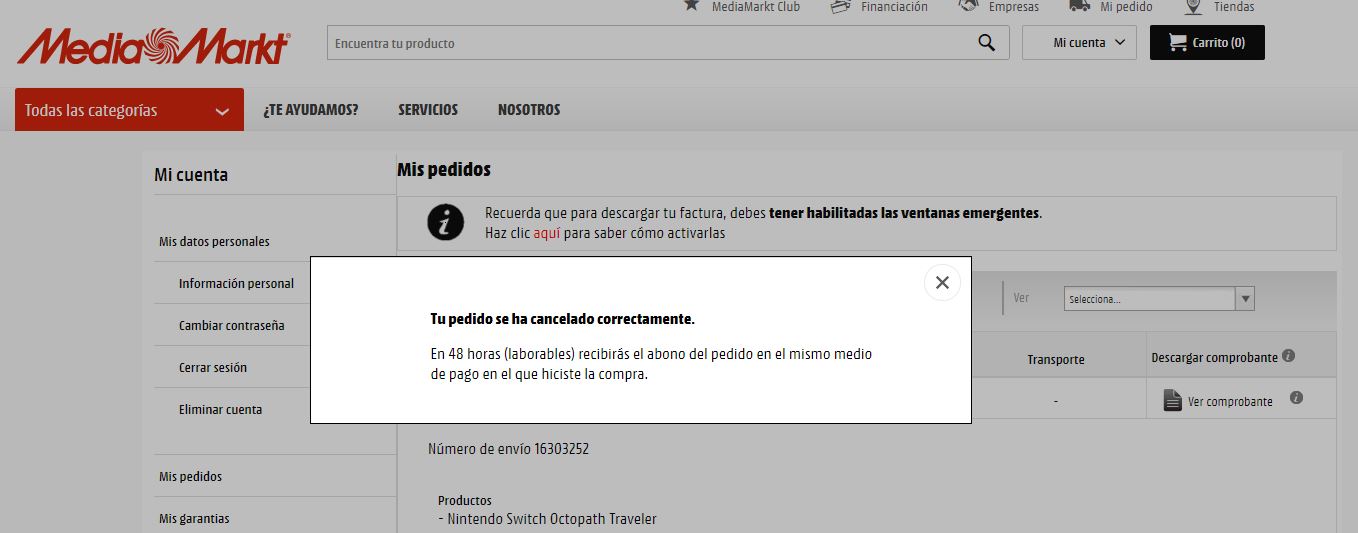The width and height of the screenshot is (1358, 533).
Task: Click the 'Descargar comprobante' column header
Action: (1215, 357)
